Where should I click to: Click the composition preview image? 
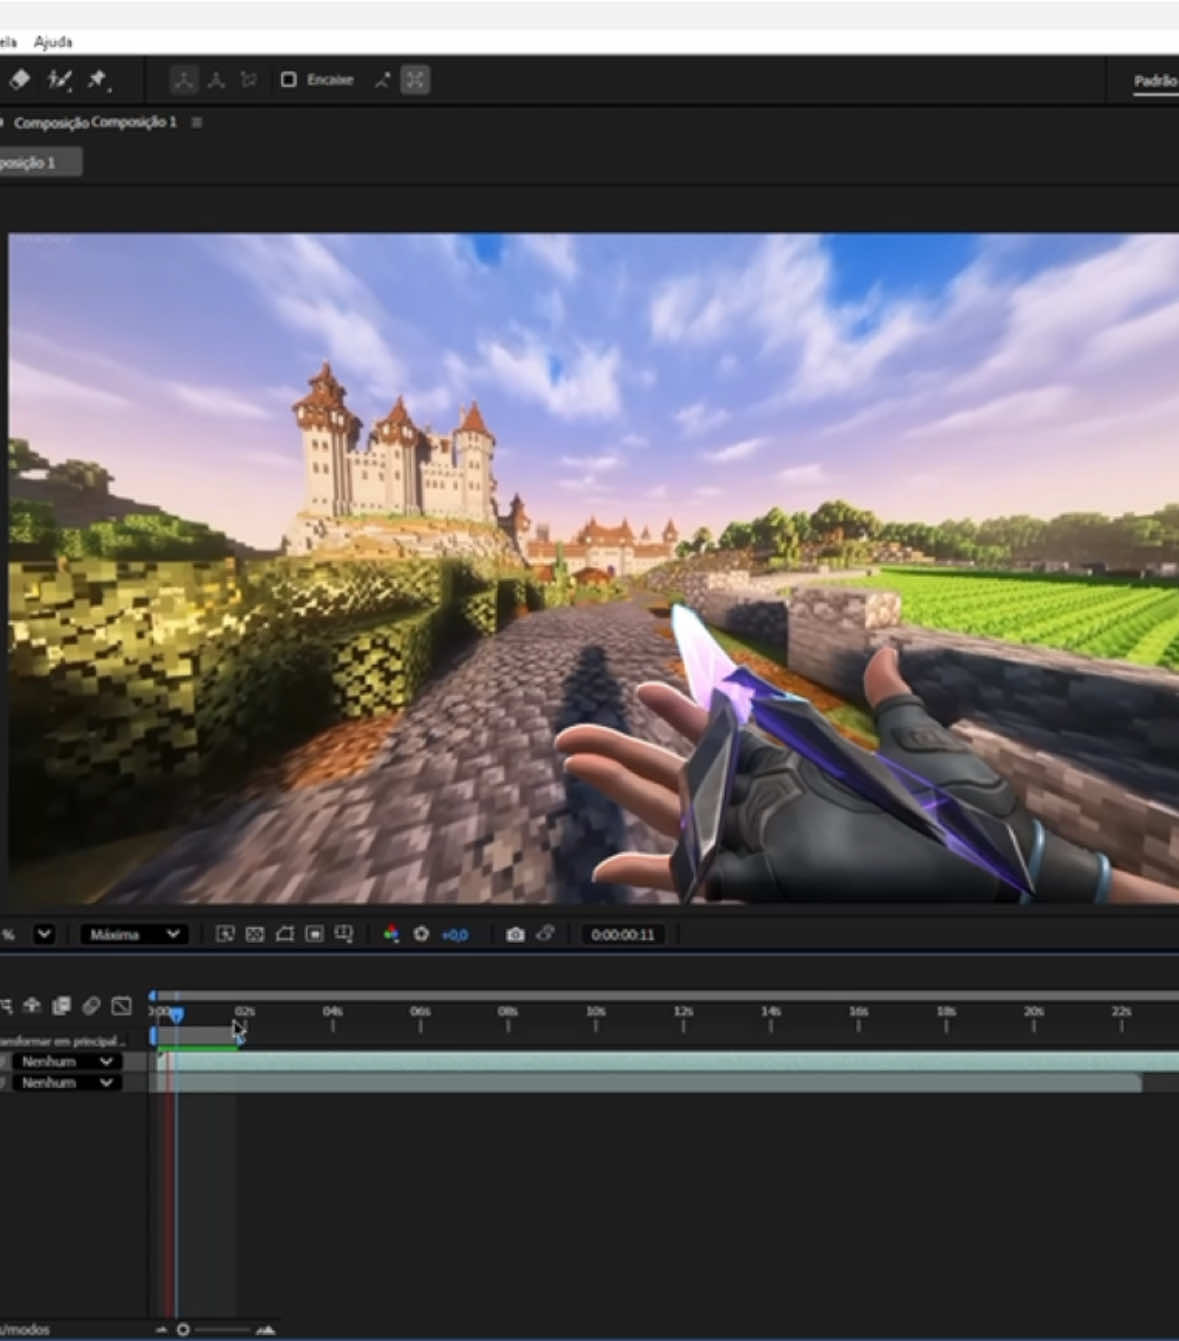pos(594,568)
